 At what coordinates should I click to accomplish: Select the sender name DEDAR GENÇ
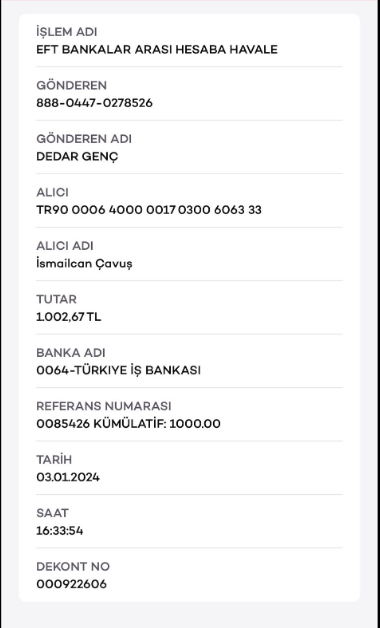tap(77, 157)
